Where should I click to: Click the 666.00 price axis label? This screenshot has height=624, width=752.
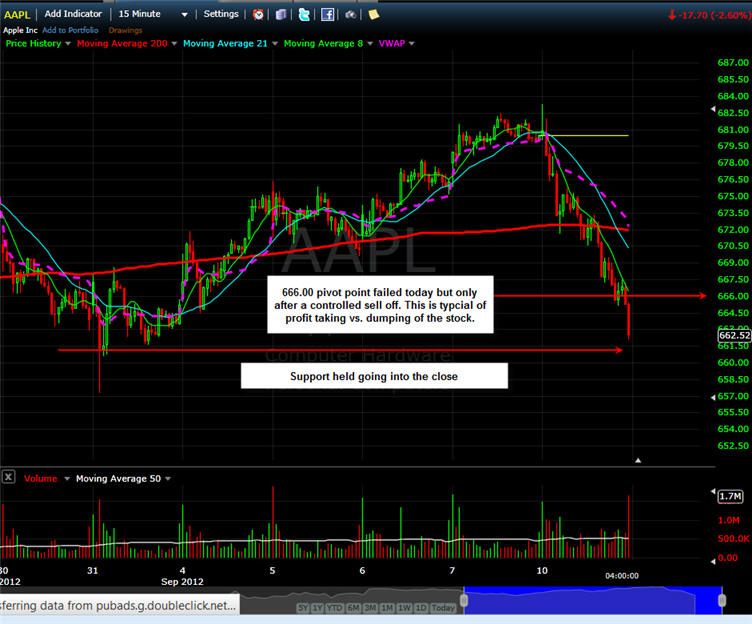click(x=733, y=296)
